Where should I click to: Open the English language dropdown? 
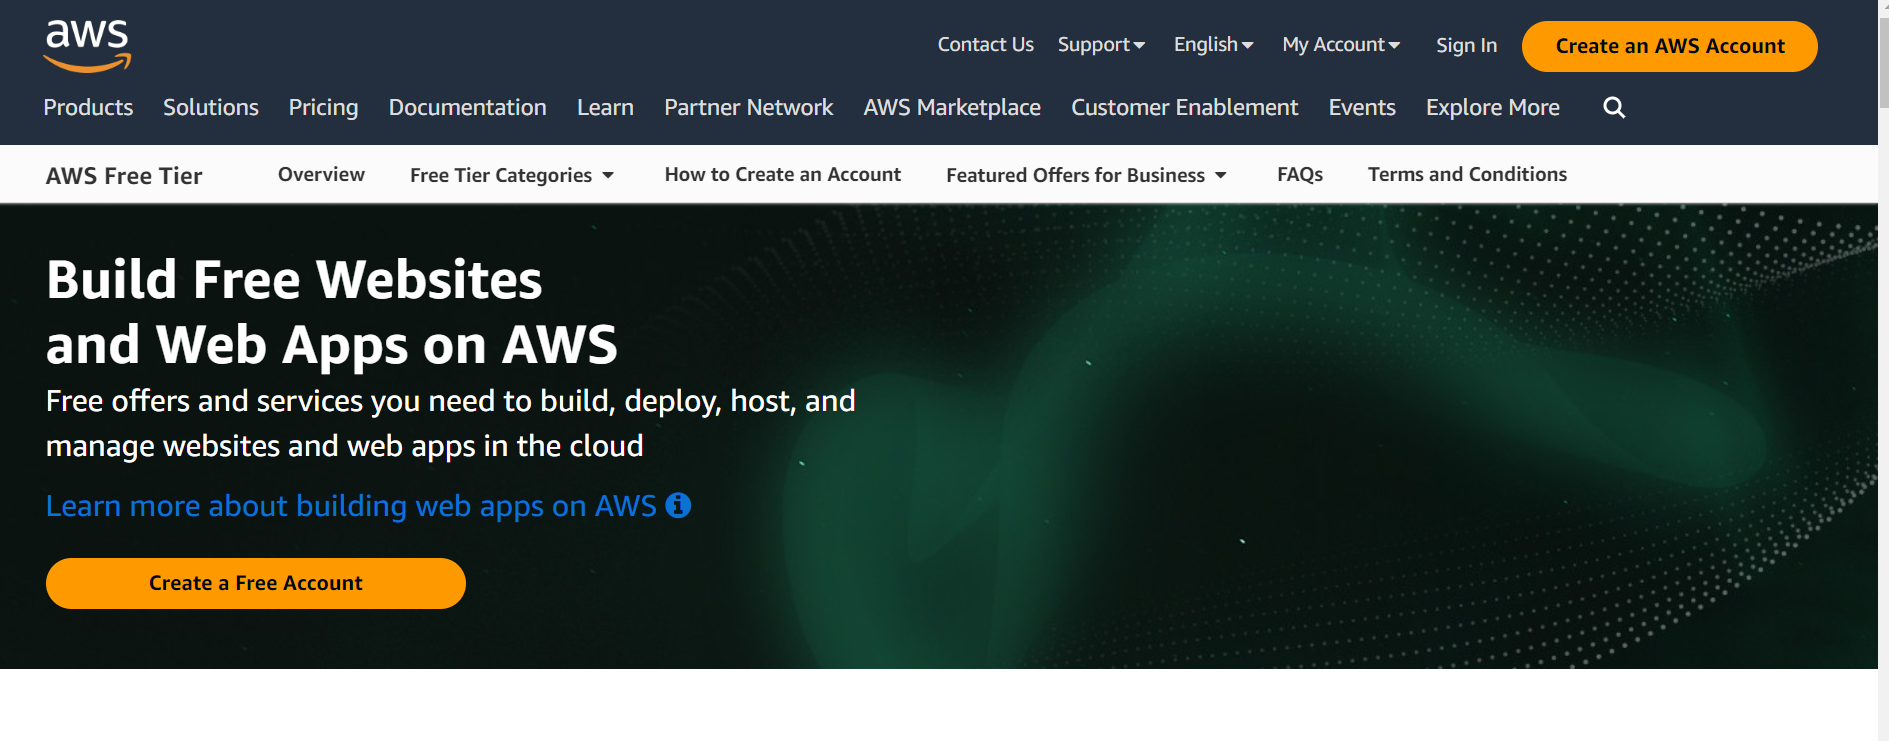[x=1213, y=45]
